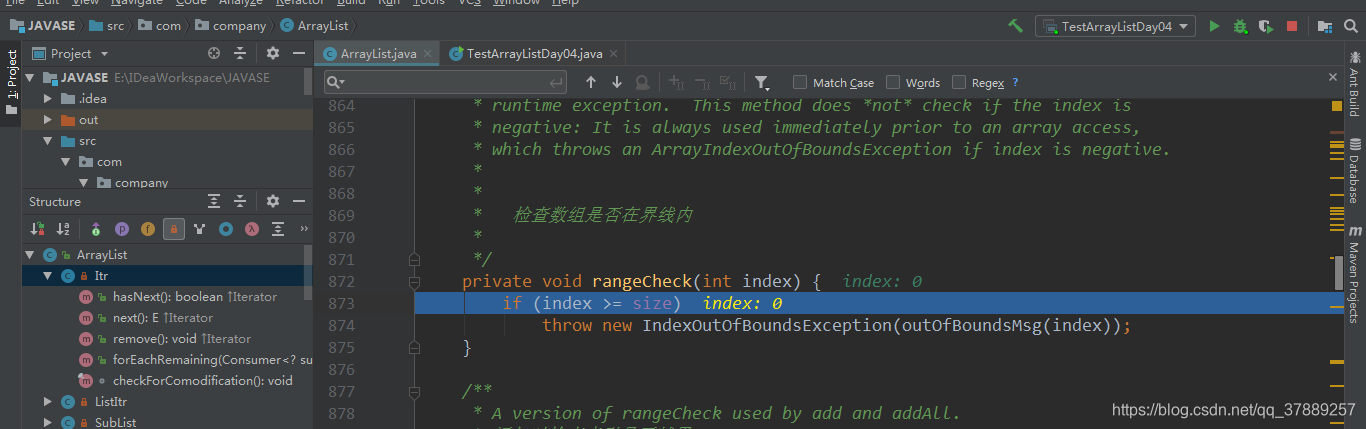
Task: Collapse all in the Project panel
Action: coord(240,53)
